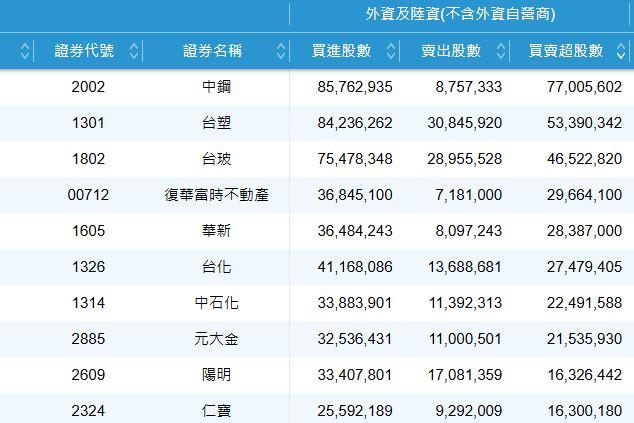Viewport: 634px width, 423px height.
Task: Click buy volume 84,236,262
Action: [x=355, y=123]
